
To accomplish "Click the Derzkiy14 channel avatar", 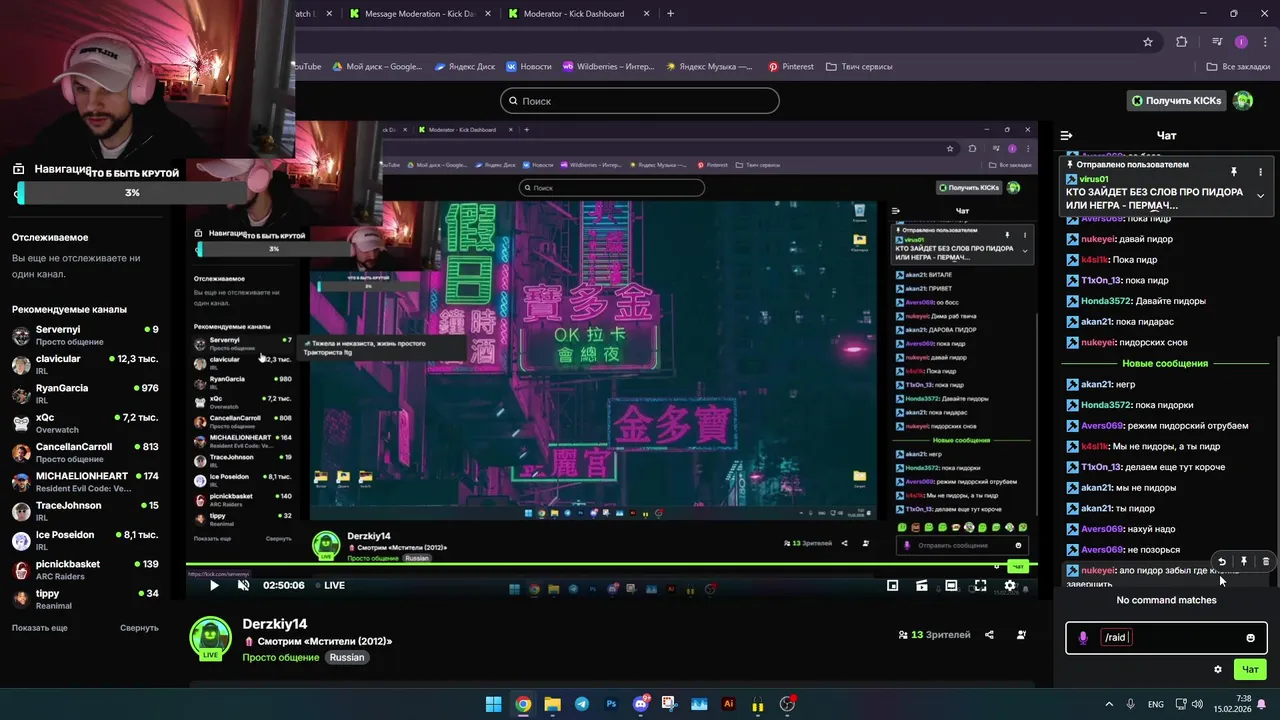I will click(210, 639).
